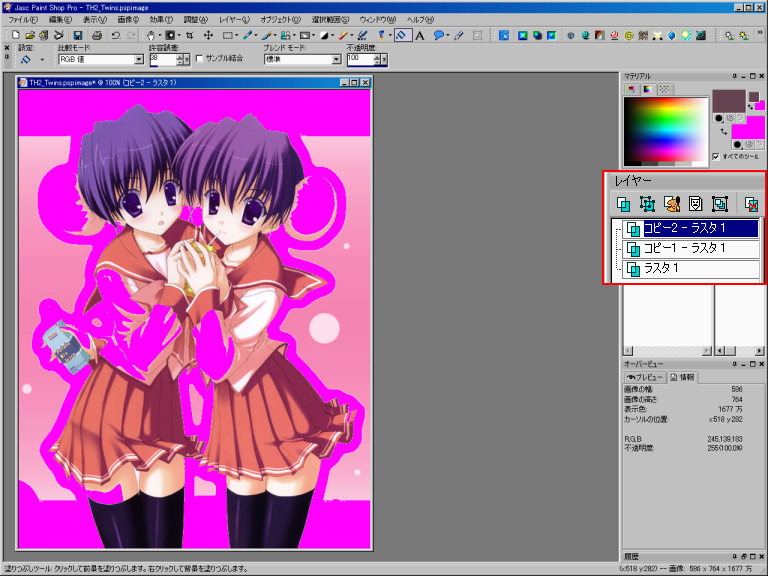Select the Text tool
Screen dimensions: 768x576
(x=420, y=35)
